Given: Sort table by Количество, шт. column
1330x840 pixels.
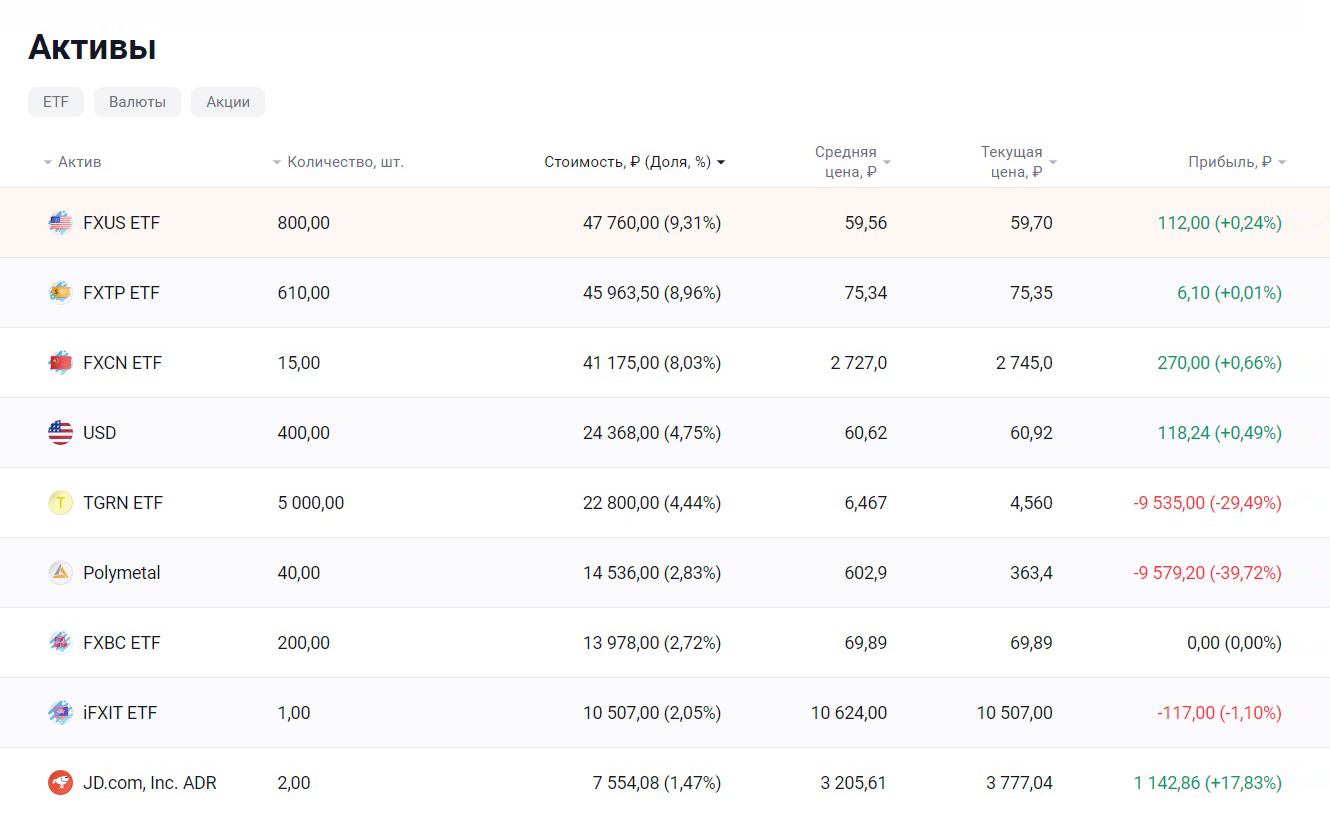Looking at the screenshot, I should click(338, 162).
